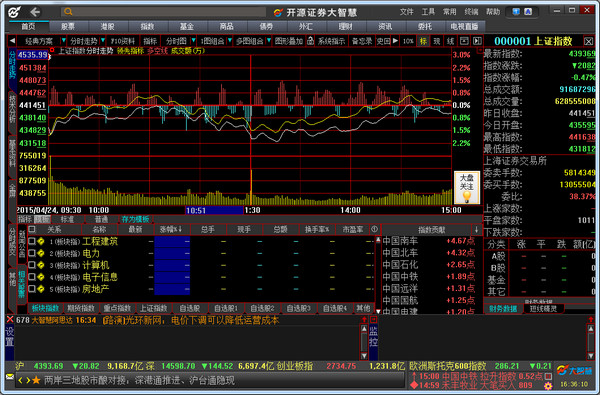Image resolution: width=600 pixels, height=395 pixels.
Task: Click the mail envelope icon at bottom left
Action: (x=10, y=377)
